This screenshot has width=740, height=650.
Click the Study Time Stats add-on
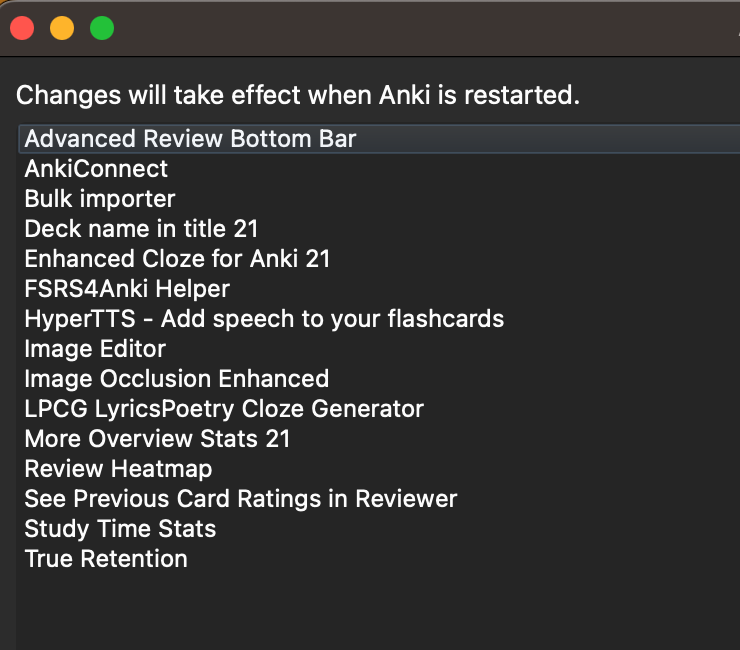click(x=120, y=529)
